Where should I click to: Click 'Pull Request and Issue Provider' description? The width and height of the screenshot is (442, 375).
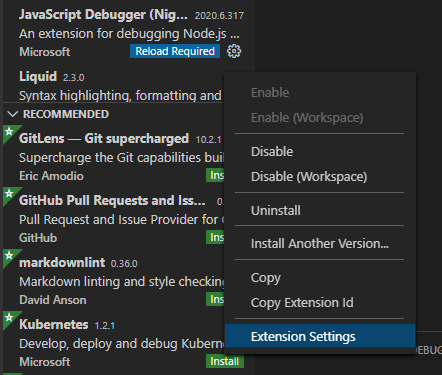pyautogui.click(x=122, y=220)
